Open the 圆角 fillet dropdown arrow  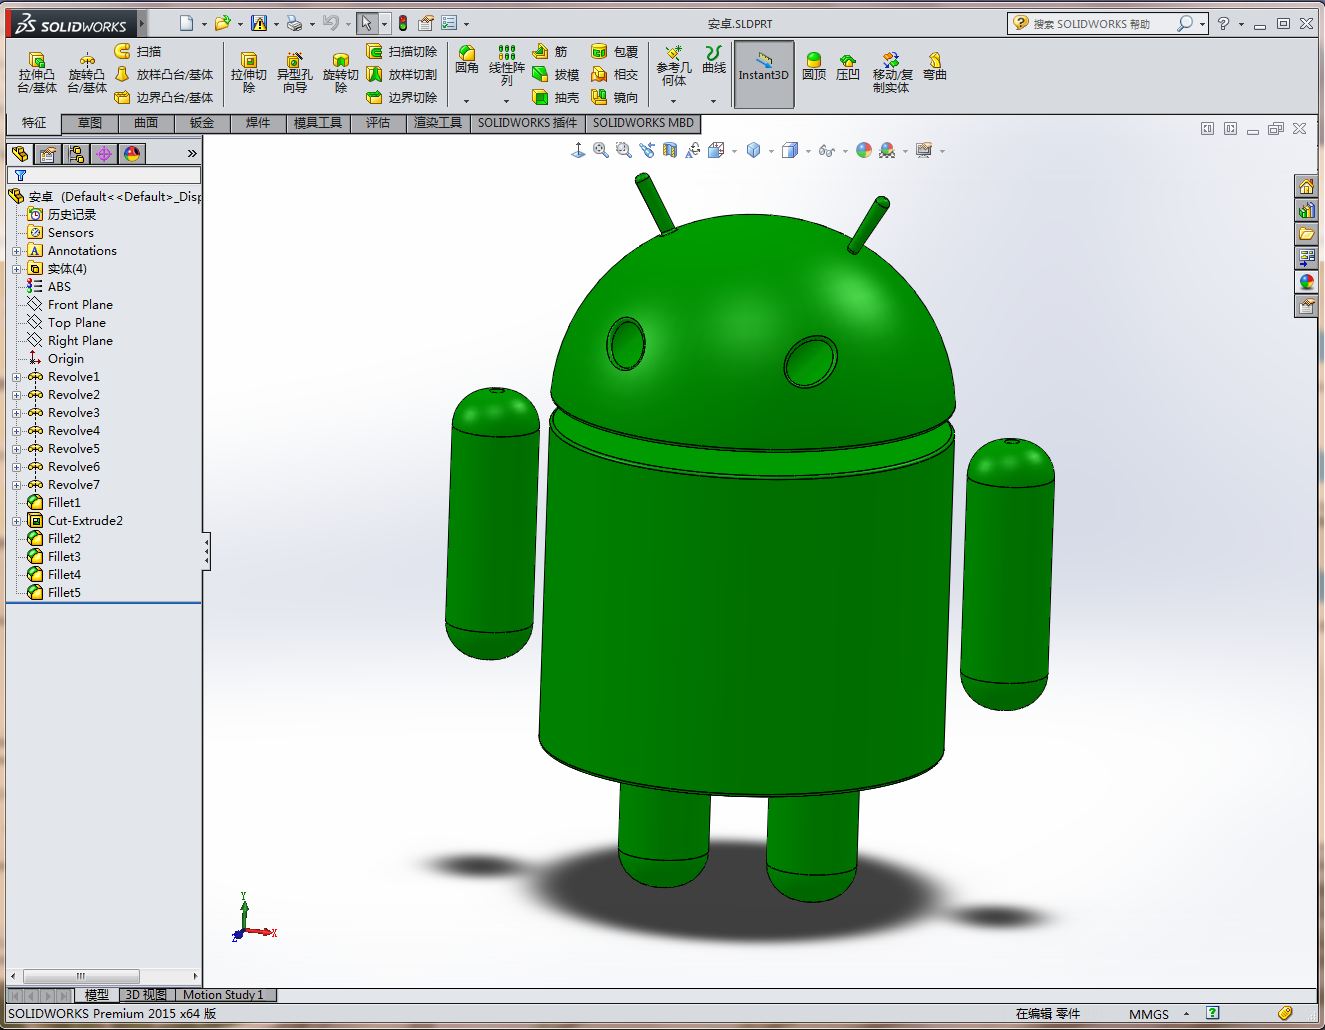(467, 101)
